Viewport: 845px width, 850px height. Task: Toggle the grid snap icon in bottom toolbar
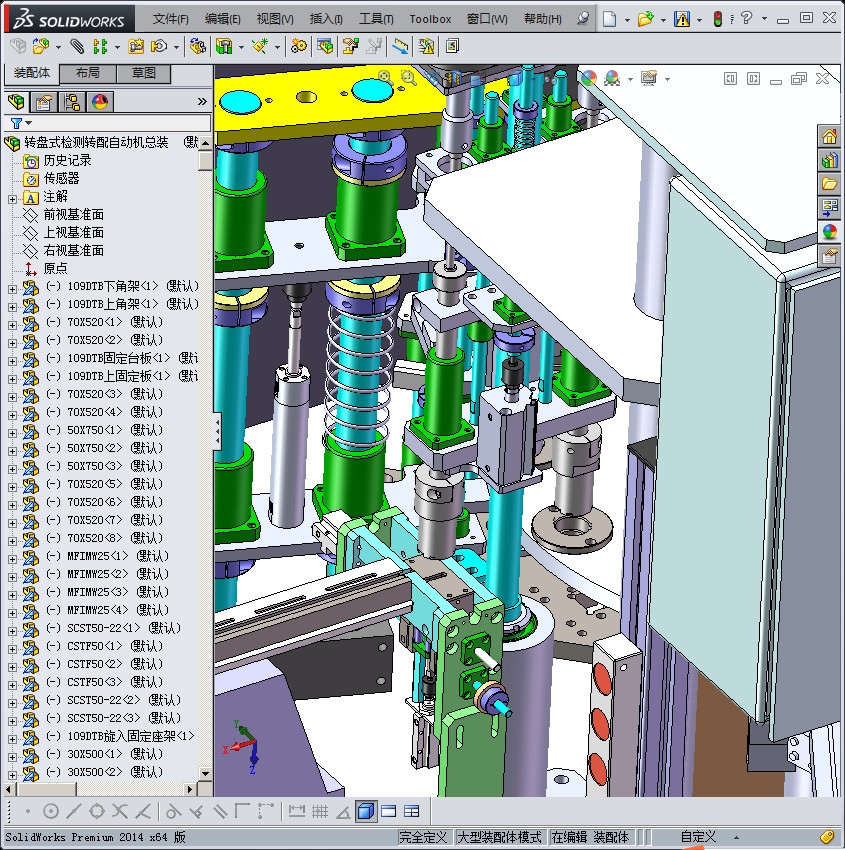click(320, 811)
